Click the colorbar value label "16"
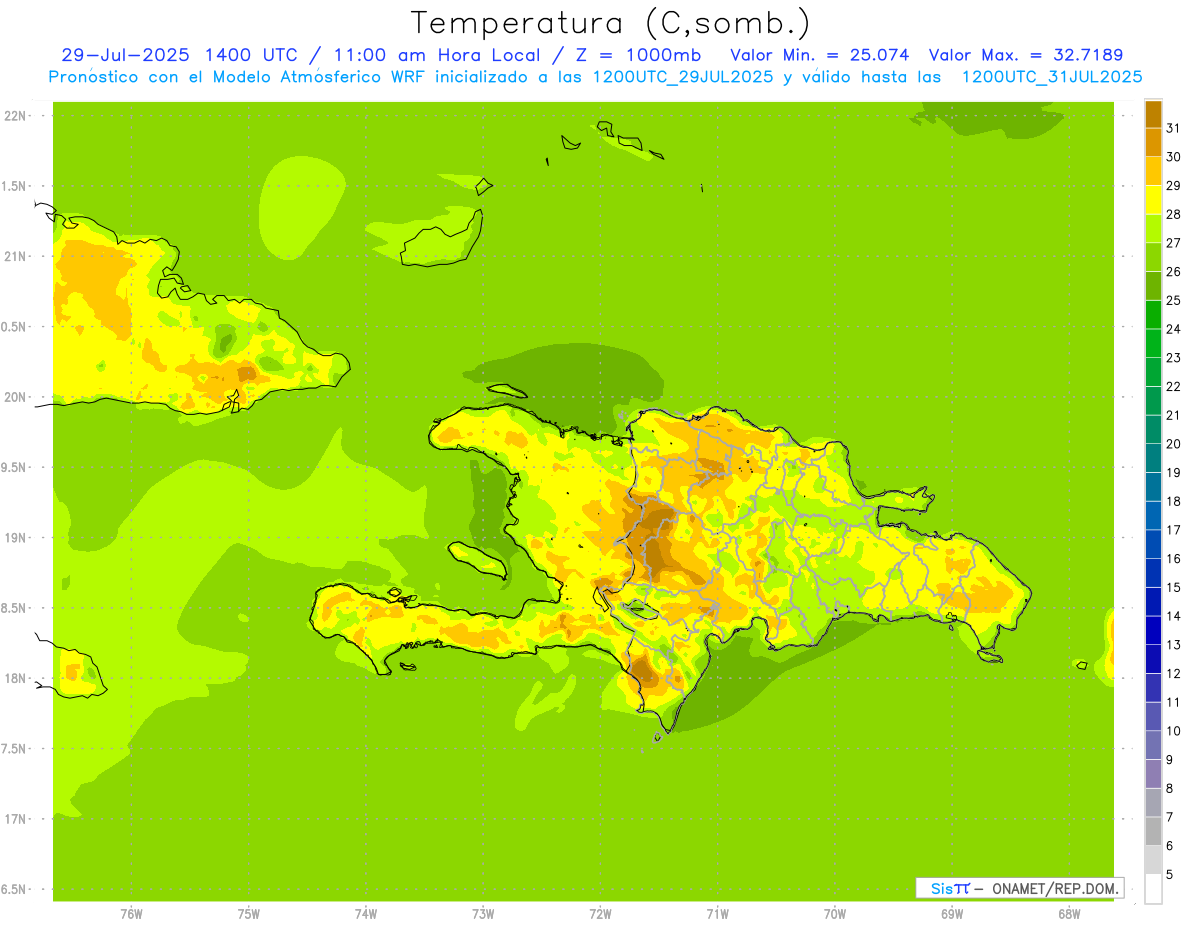The image size is (1200, 927). click(x=1173, y=558)
